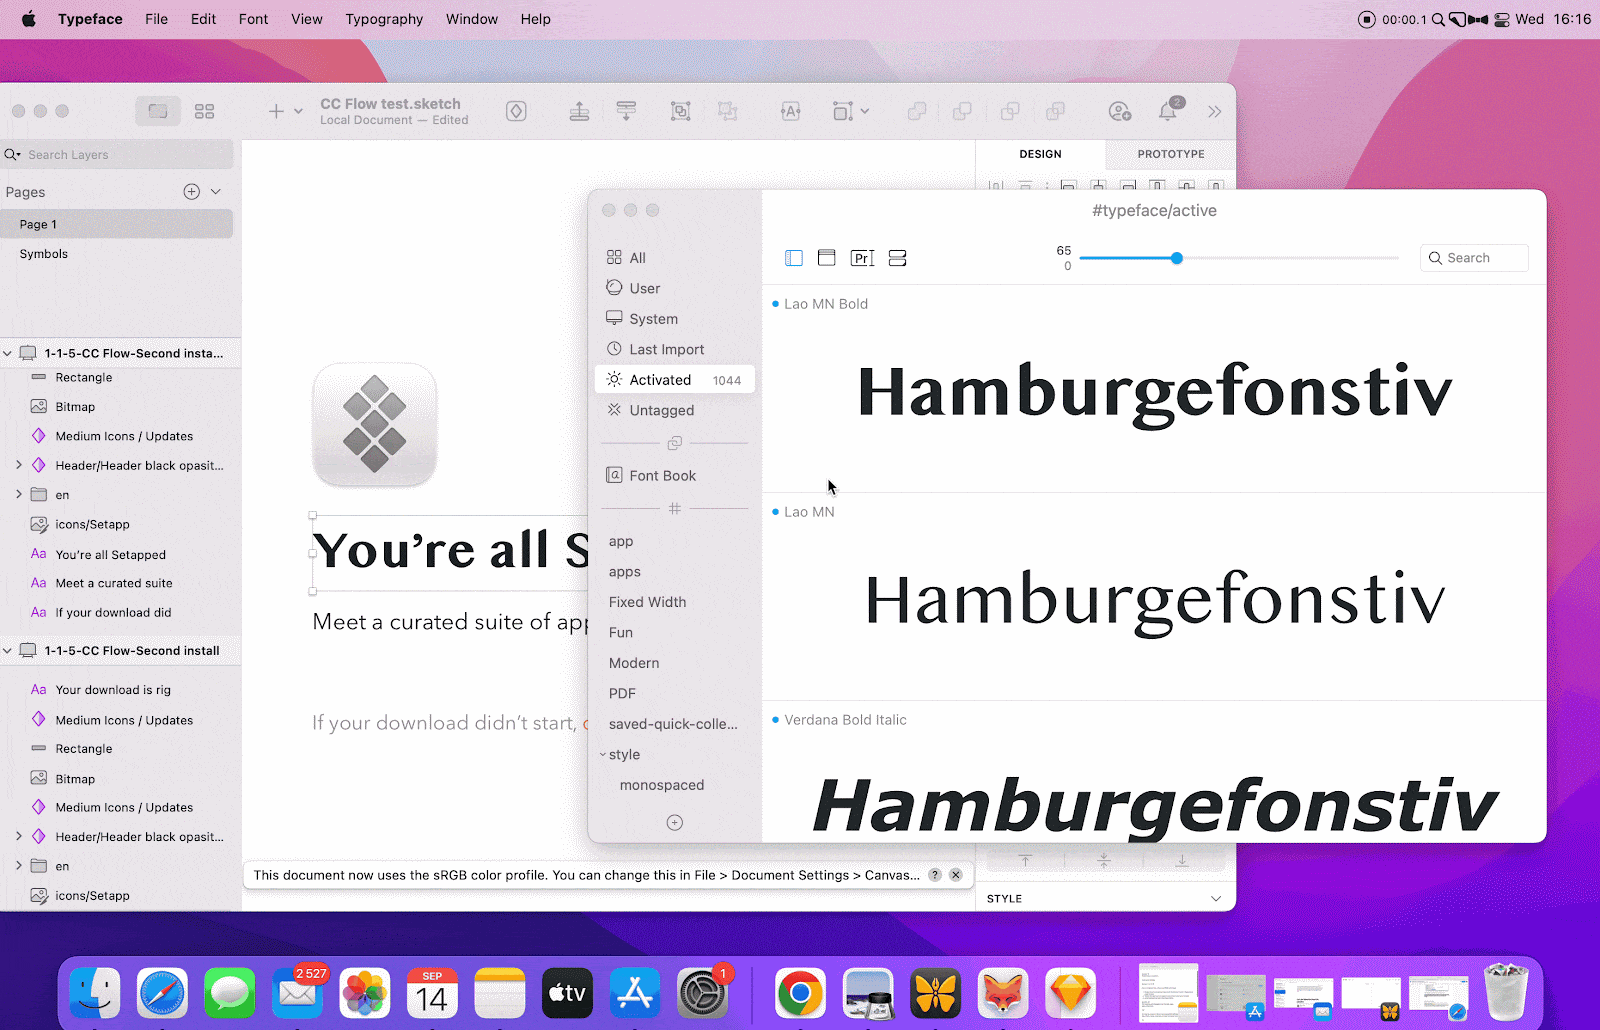Expand the first en folder layer
1600x1030 pixels.
point(18,494)
